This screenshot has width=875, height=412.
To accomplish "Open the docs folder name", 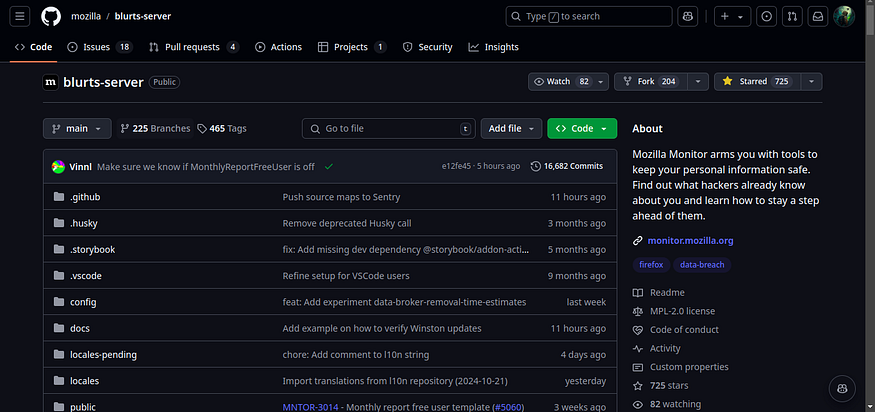I will (x=80, y=328).
